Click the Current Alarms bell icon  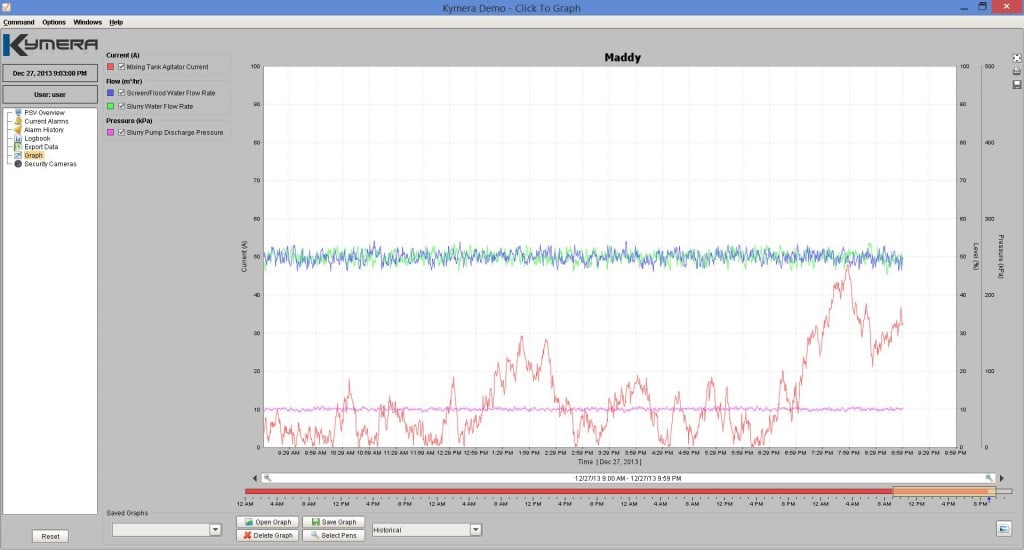coord(18,121)
